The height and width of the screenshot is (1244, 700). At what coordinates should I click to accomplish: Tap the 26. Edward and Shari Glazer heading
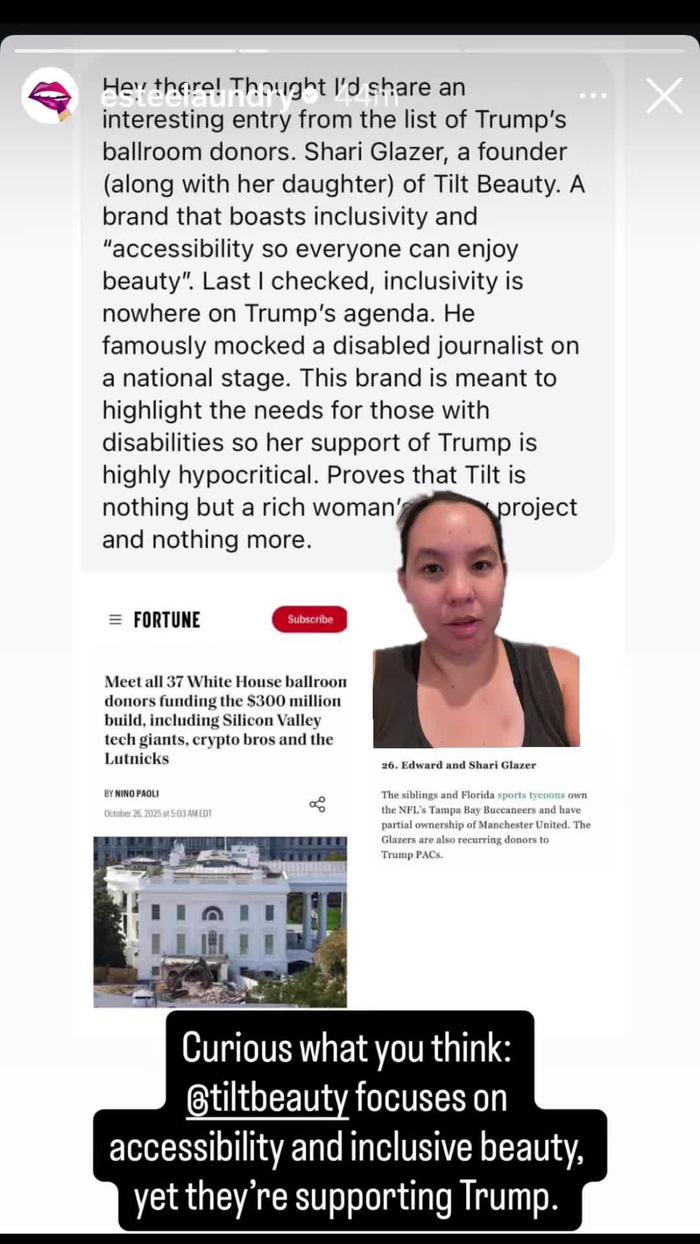tap(459, 765)
